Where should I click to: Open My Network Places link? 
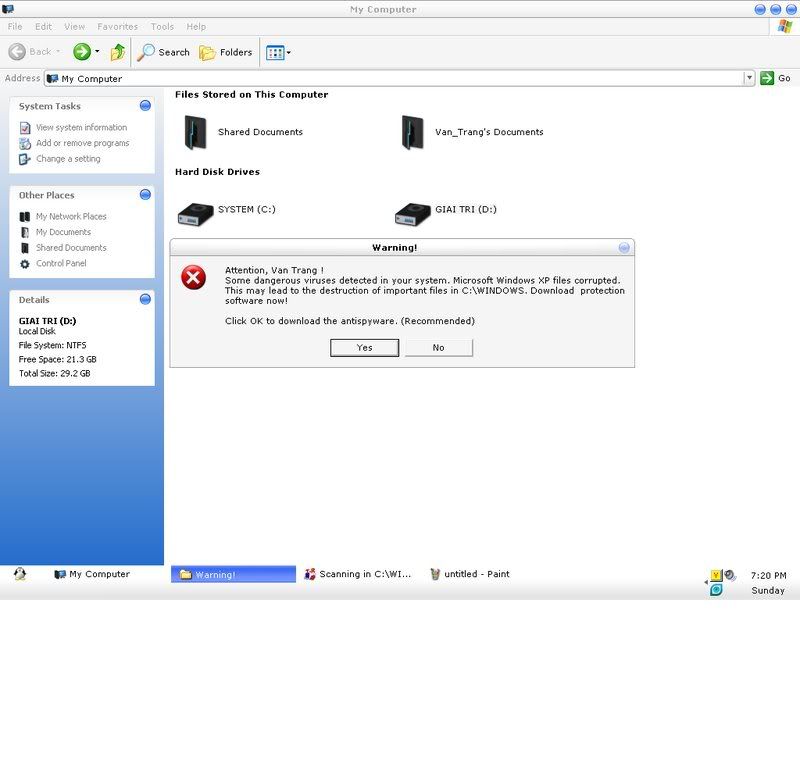click(71, 217)
